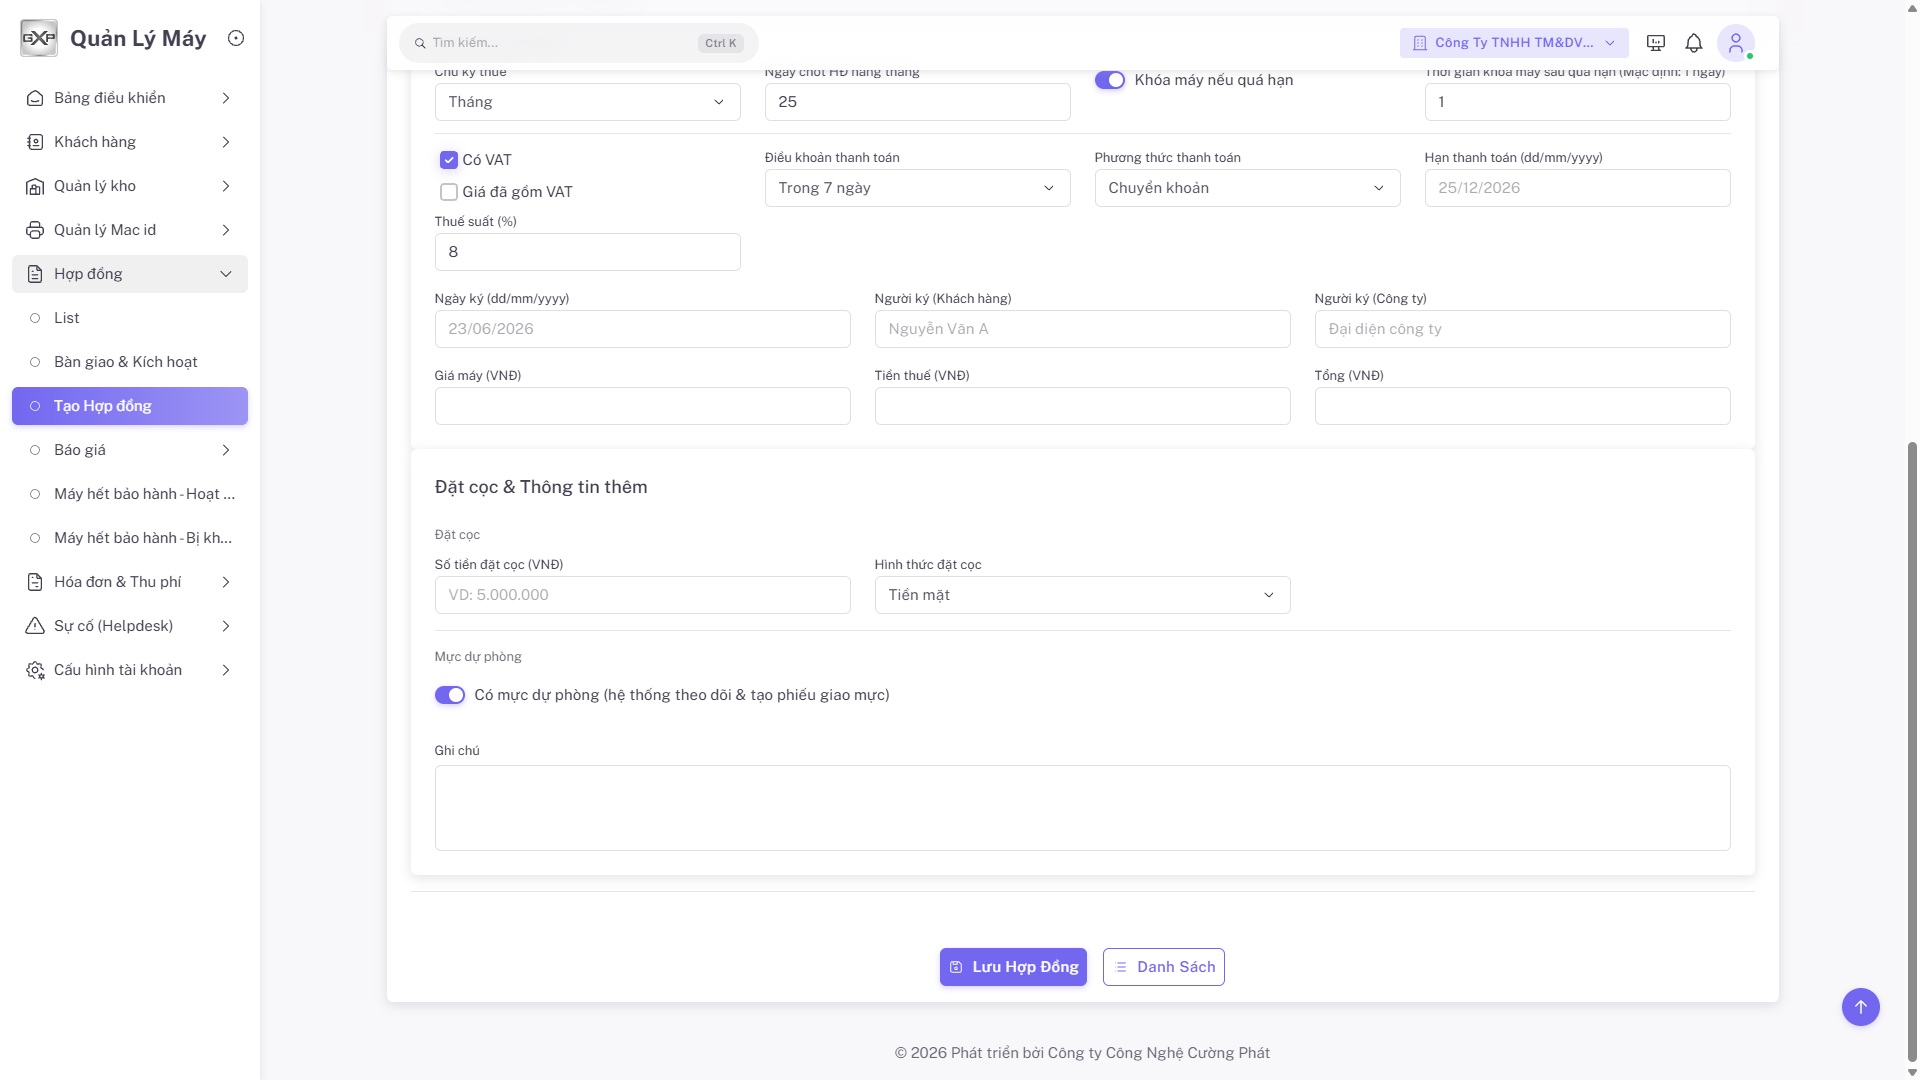Click the Người ký (Khách hàng) field
The width and height of the screenshot is (1920, 1080).
point(1083,329)
